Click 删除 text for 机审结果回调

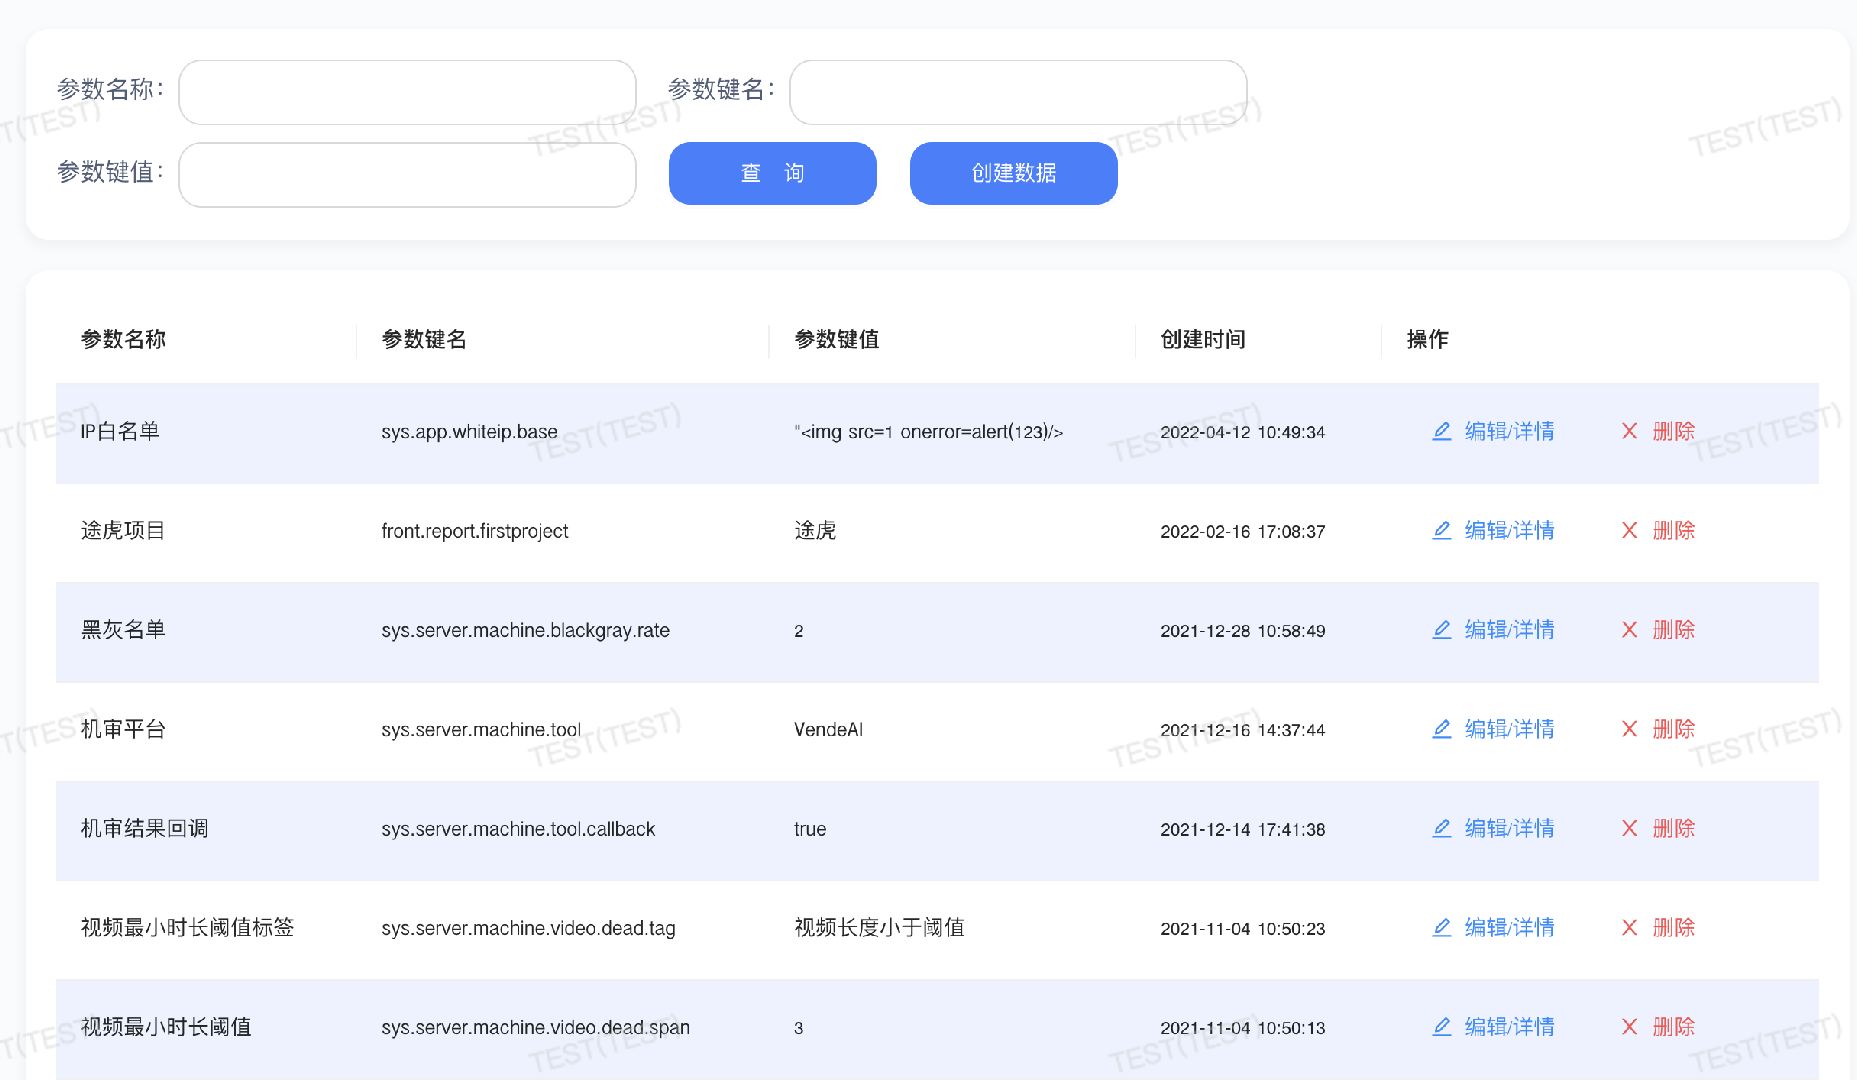pyautogui.click(x=1674, y=828)
